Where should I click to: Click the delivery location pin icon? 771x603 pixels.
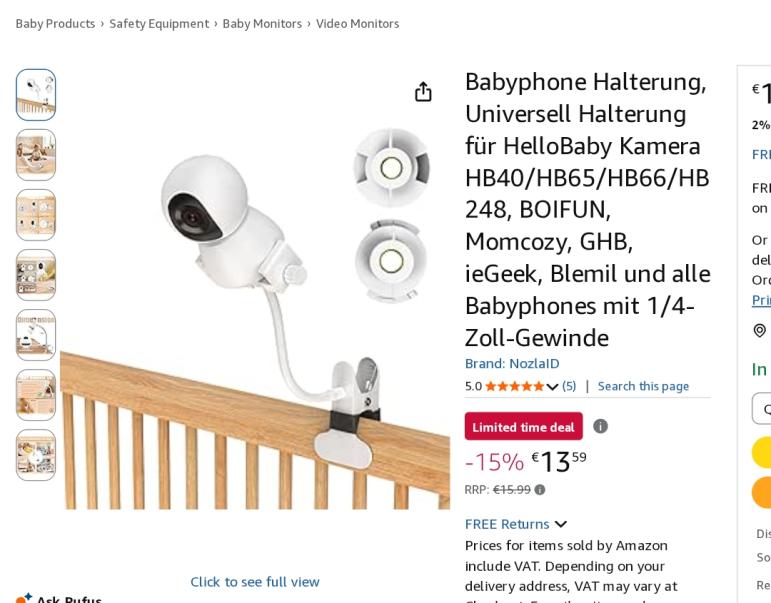pos(760,331)
